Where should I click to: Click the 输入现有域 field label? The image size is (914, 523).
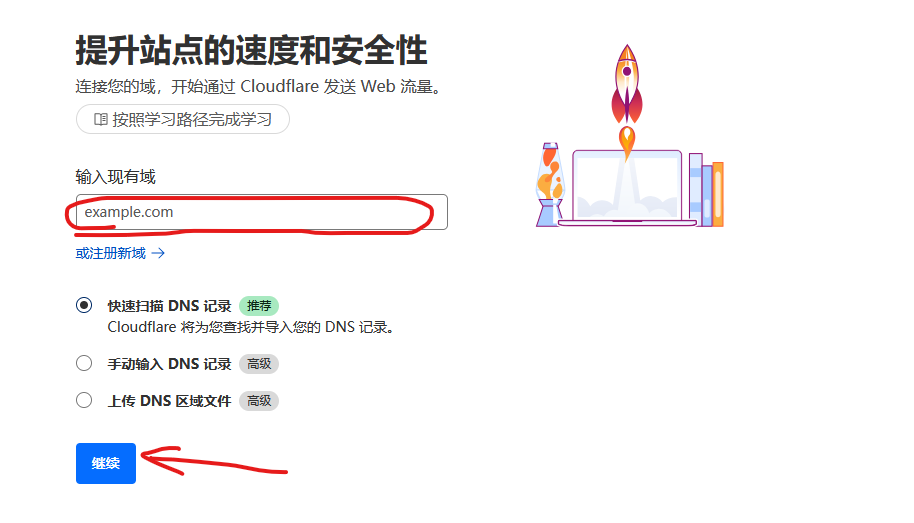click(x=115, y=177)
